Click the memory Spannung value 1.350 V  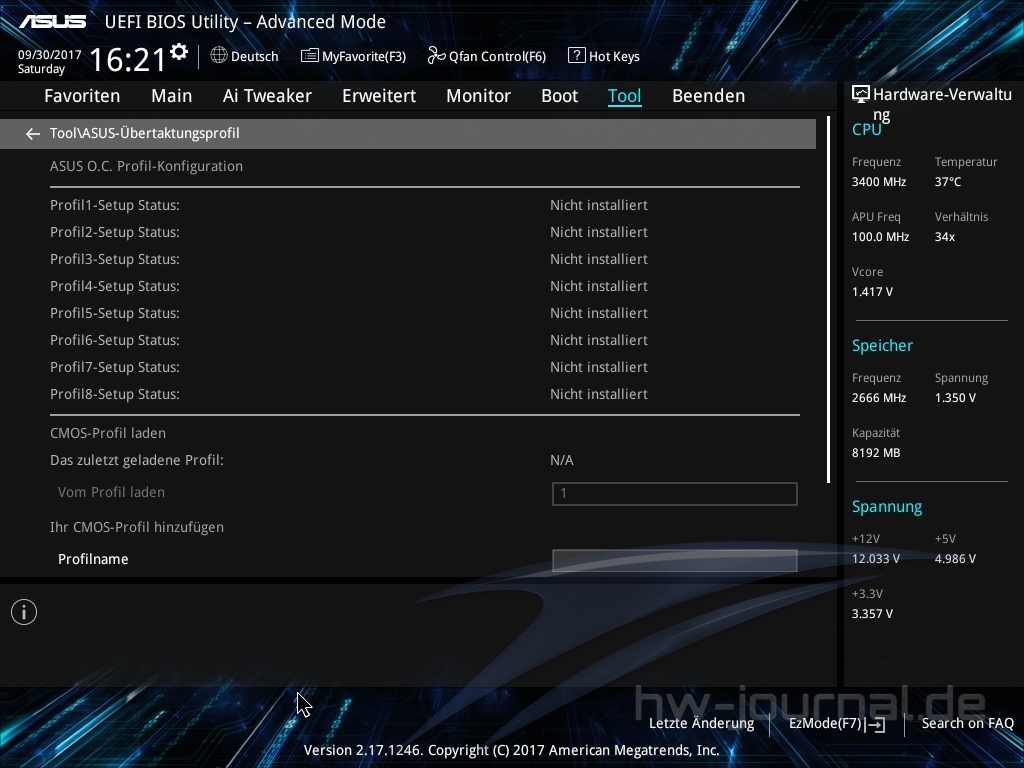point(955,398)
